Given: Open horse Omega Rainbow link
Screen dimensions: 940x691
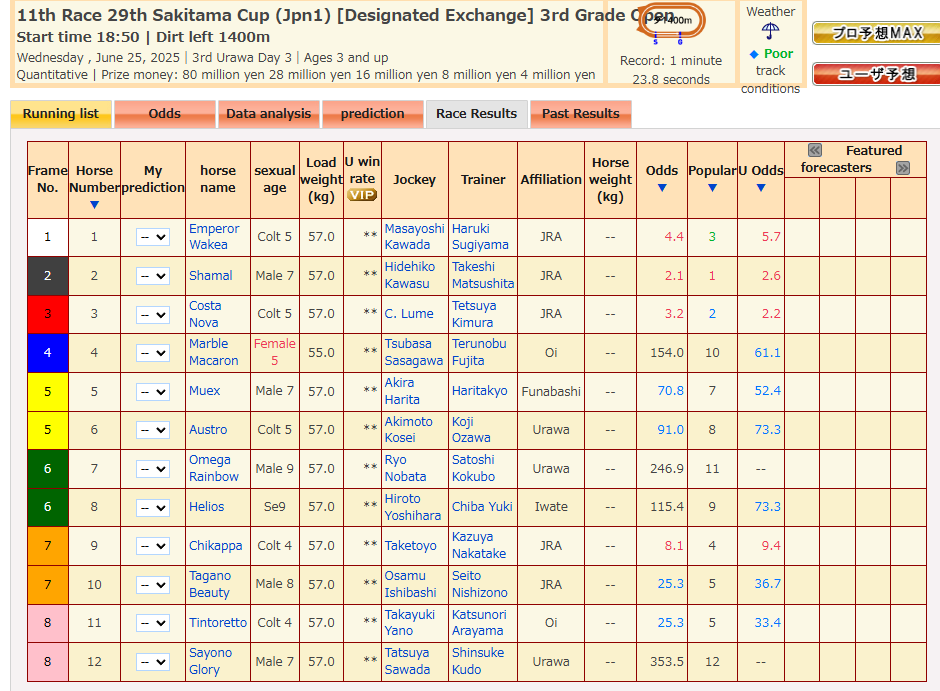Looking at the screenshot, I should coord(213,468).
